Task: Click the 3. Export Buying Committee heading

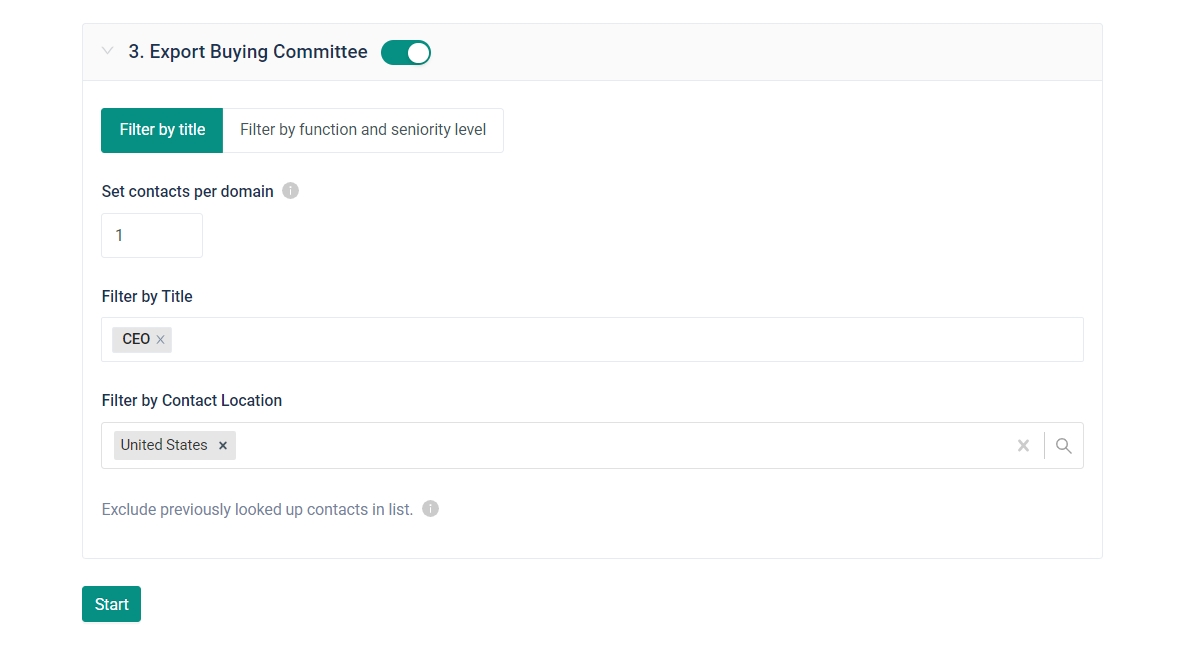Action: pyautogui.click(x=248, y=52)
